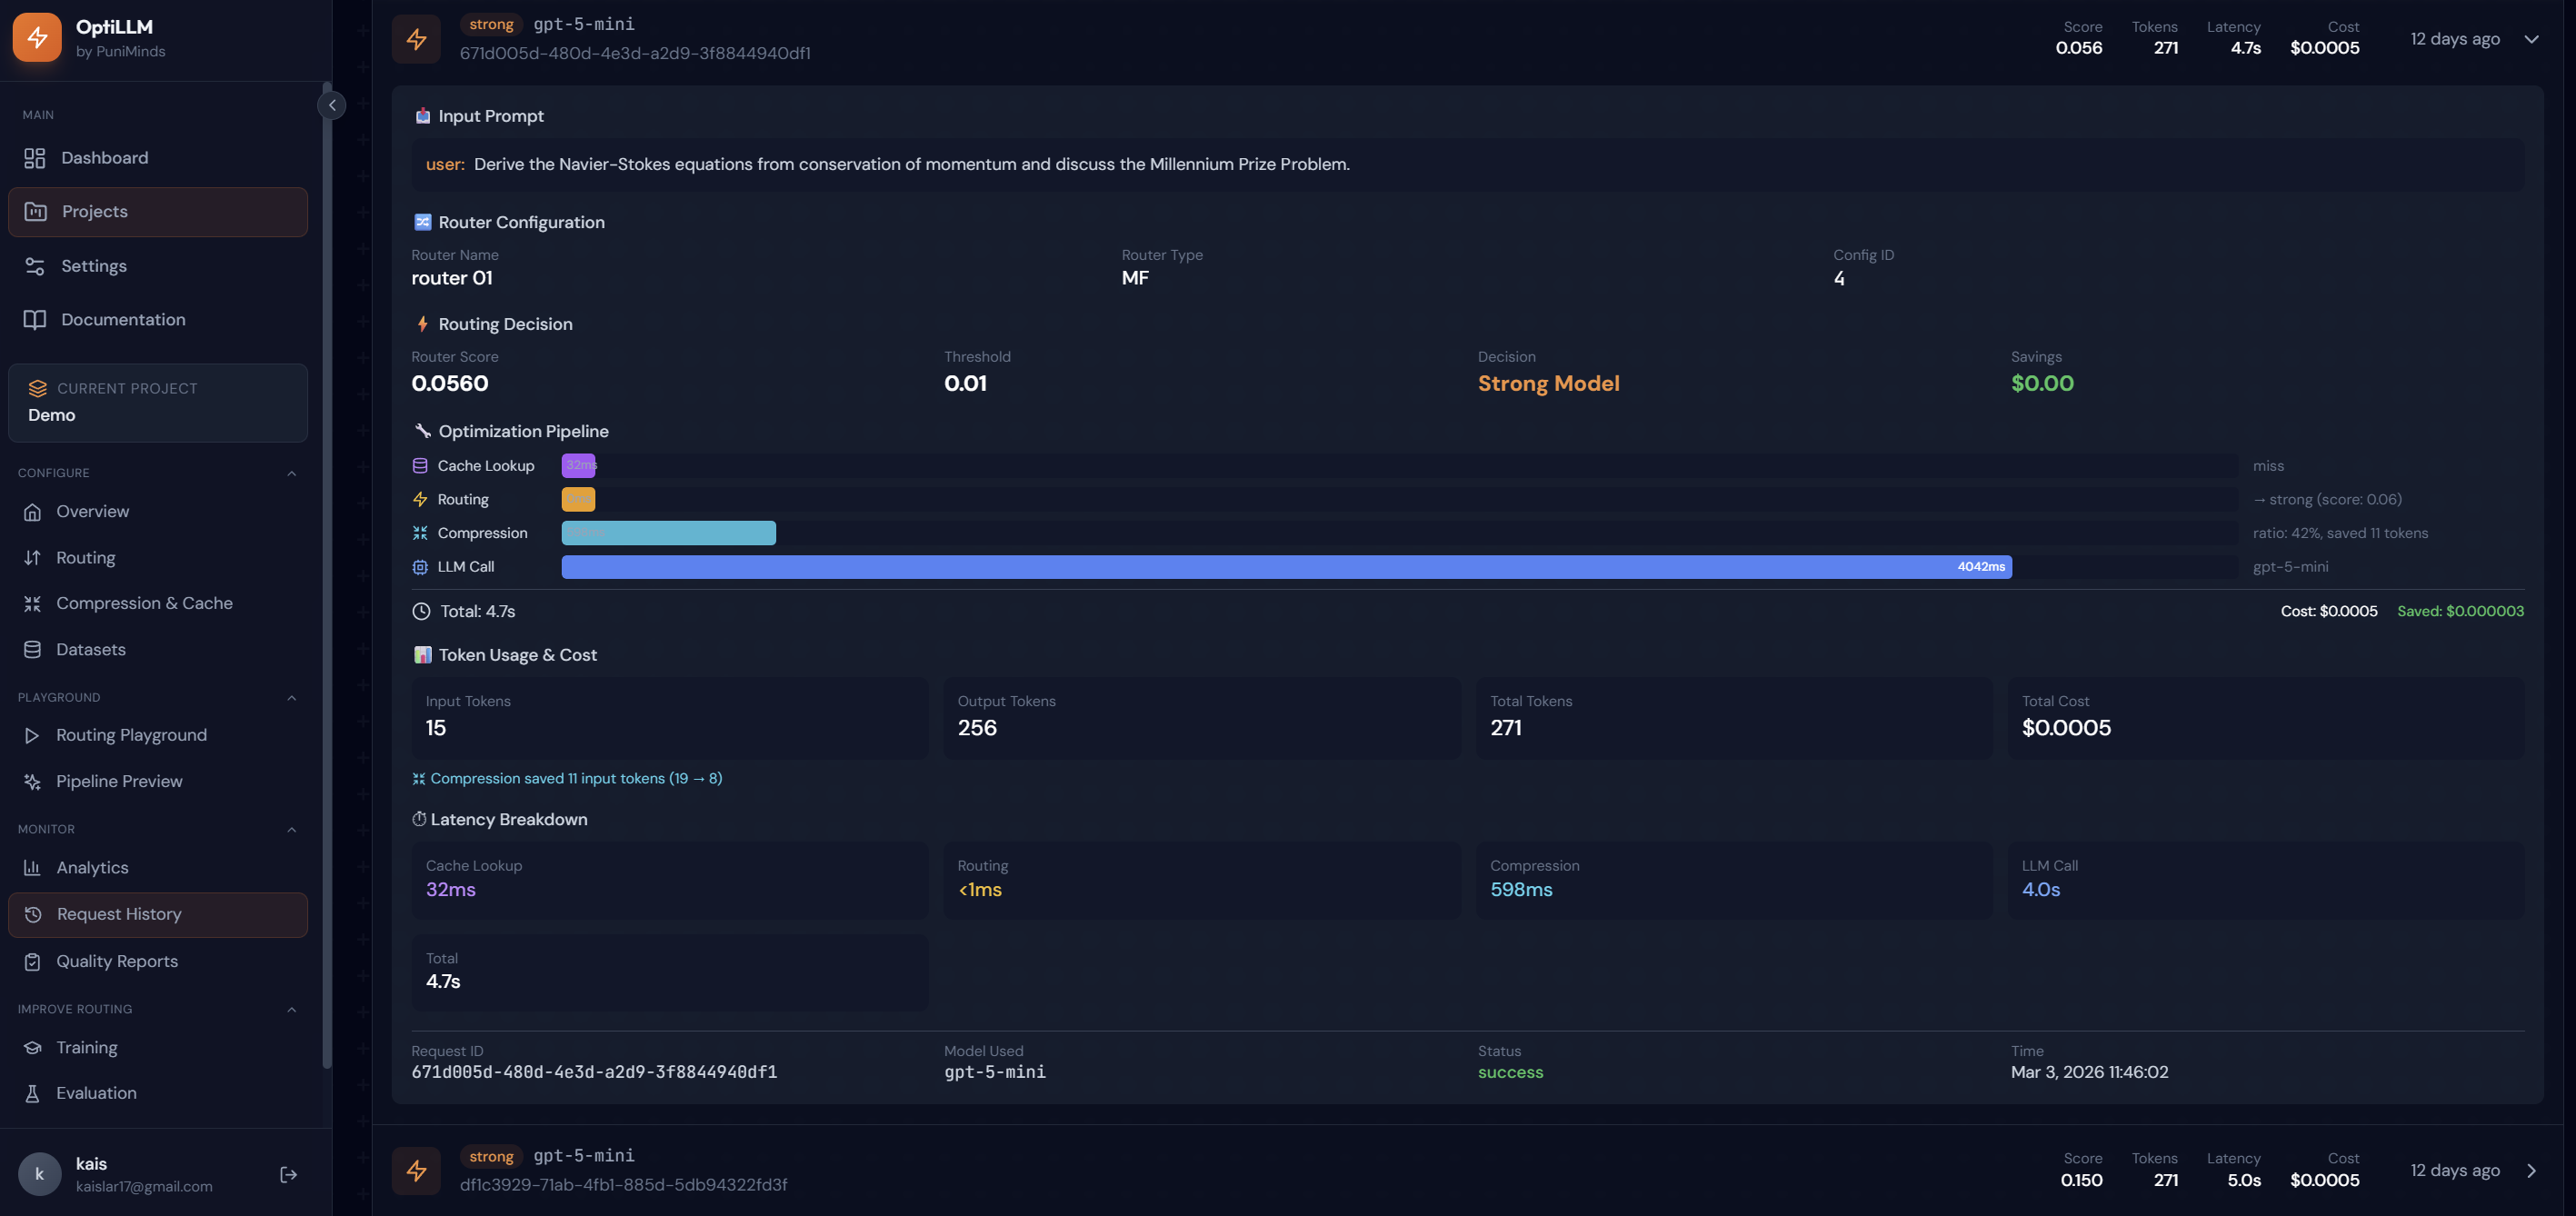Open Compression & Cache settings
2576x1216 pixels.
coord(144,603)
